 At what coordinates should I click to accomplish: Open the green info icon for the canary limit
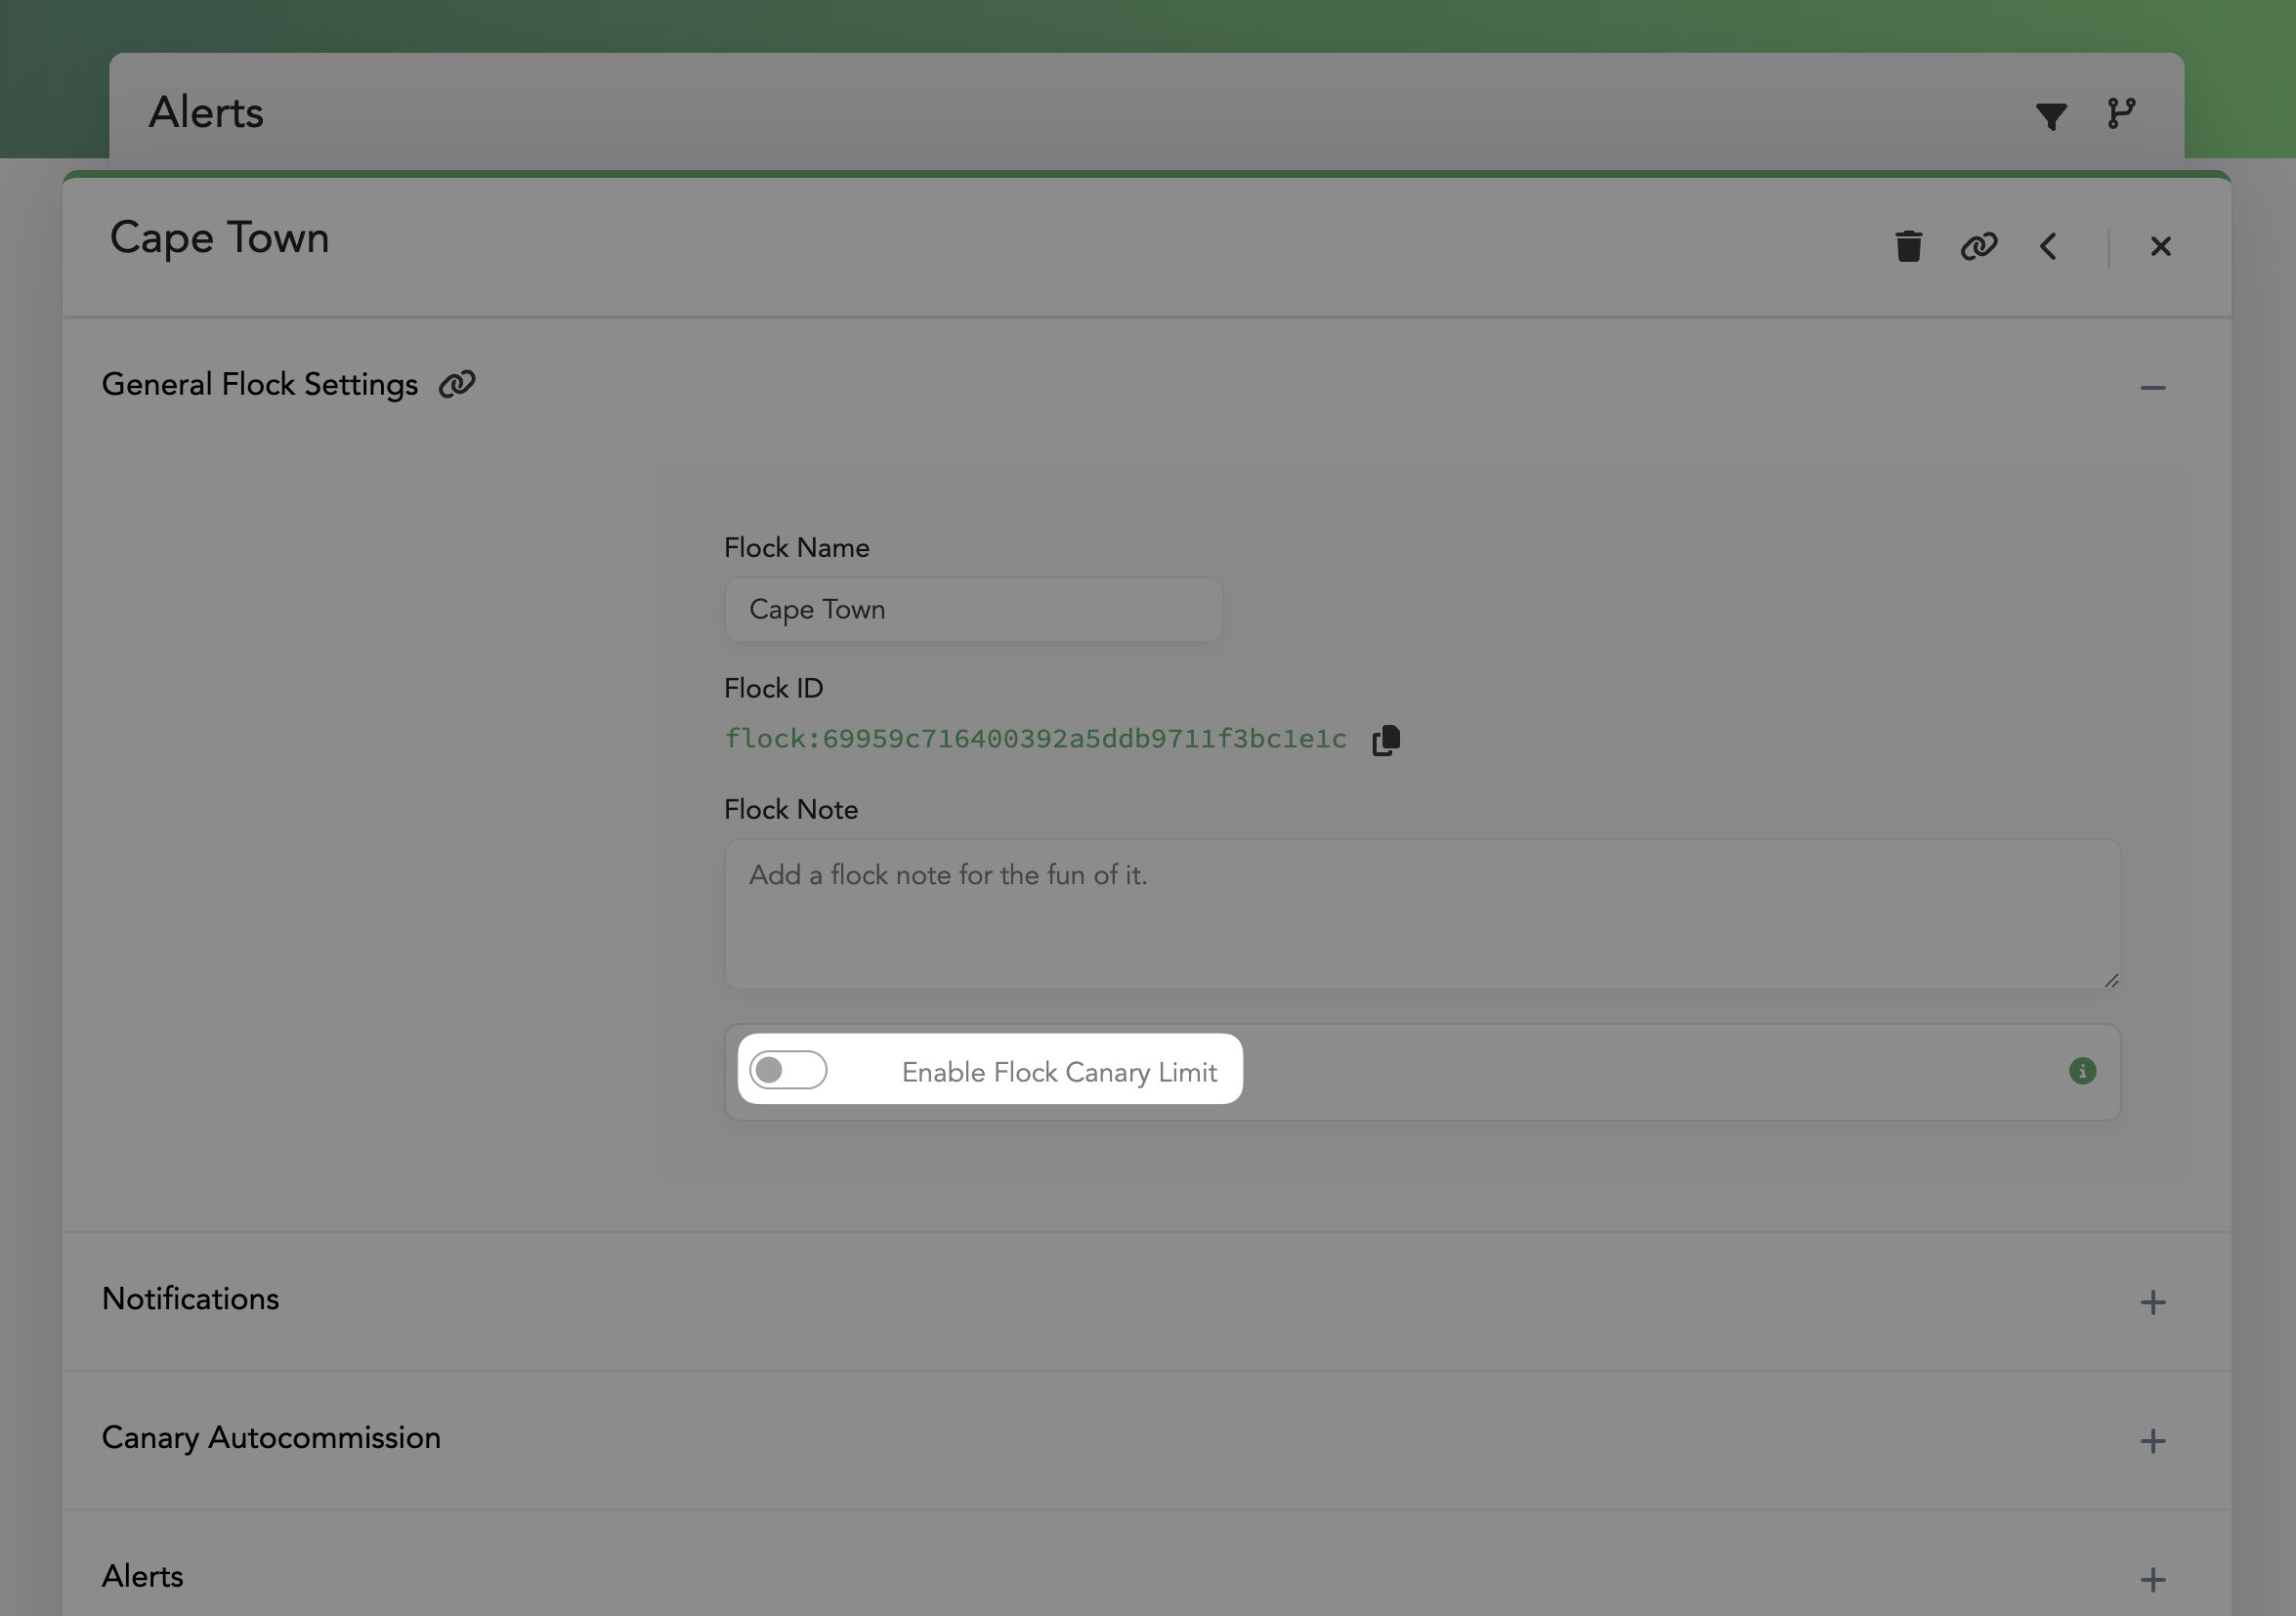(2082, 1071)
